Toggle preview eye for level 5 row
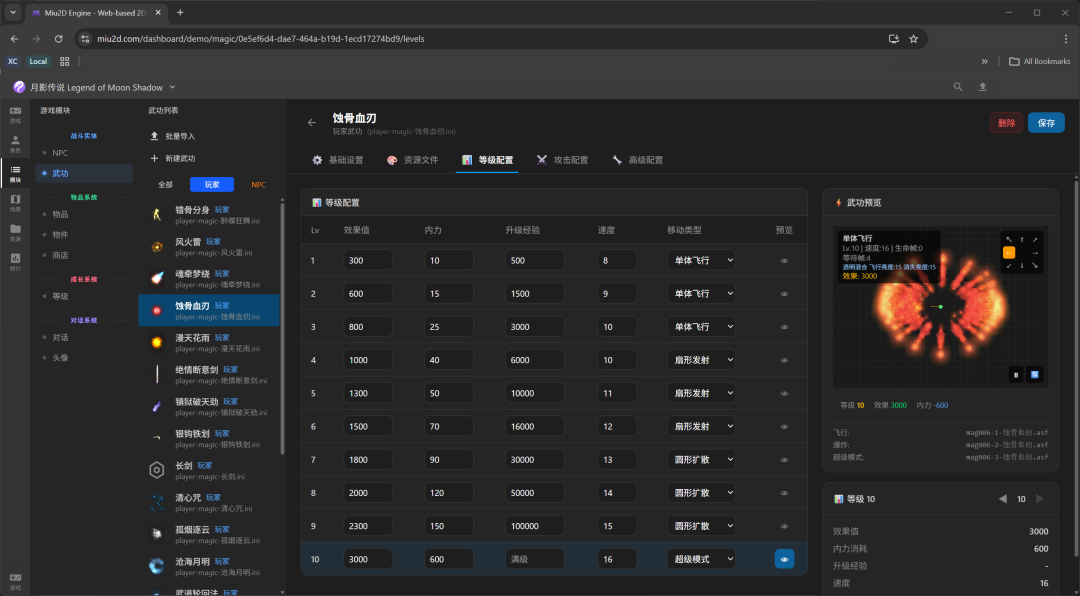The height and width of the screenshot is (596, 1080). coord(784,393)
